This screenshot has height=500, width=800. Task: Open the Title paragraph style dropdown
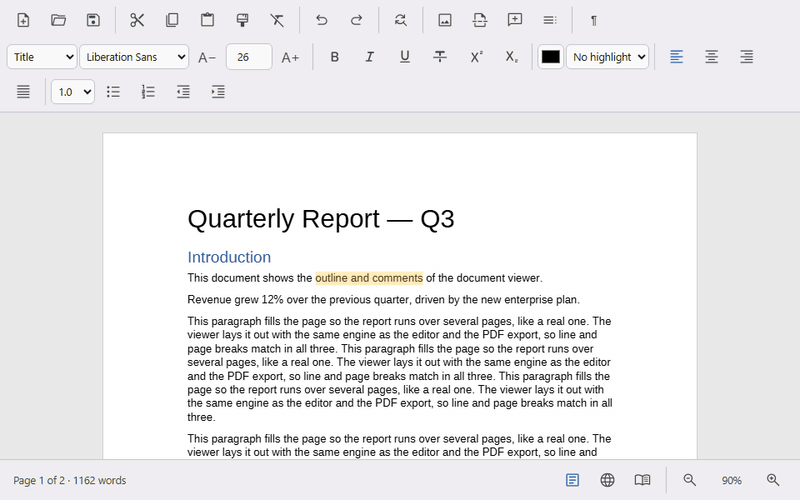42,57
